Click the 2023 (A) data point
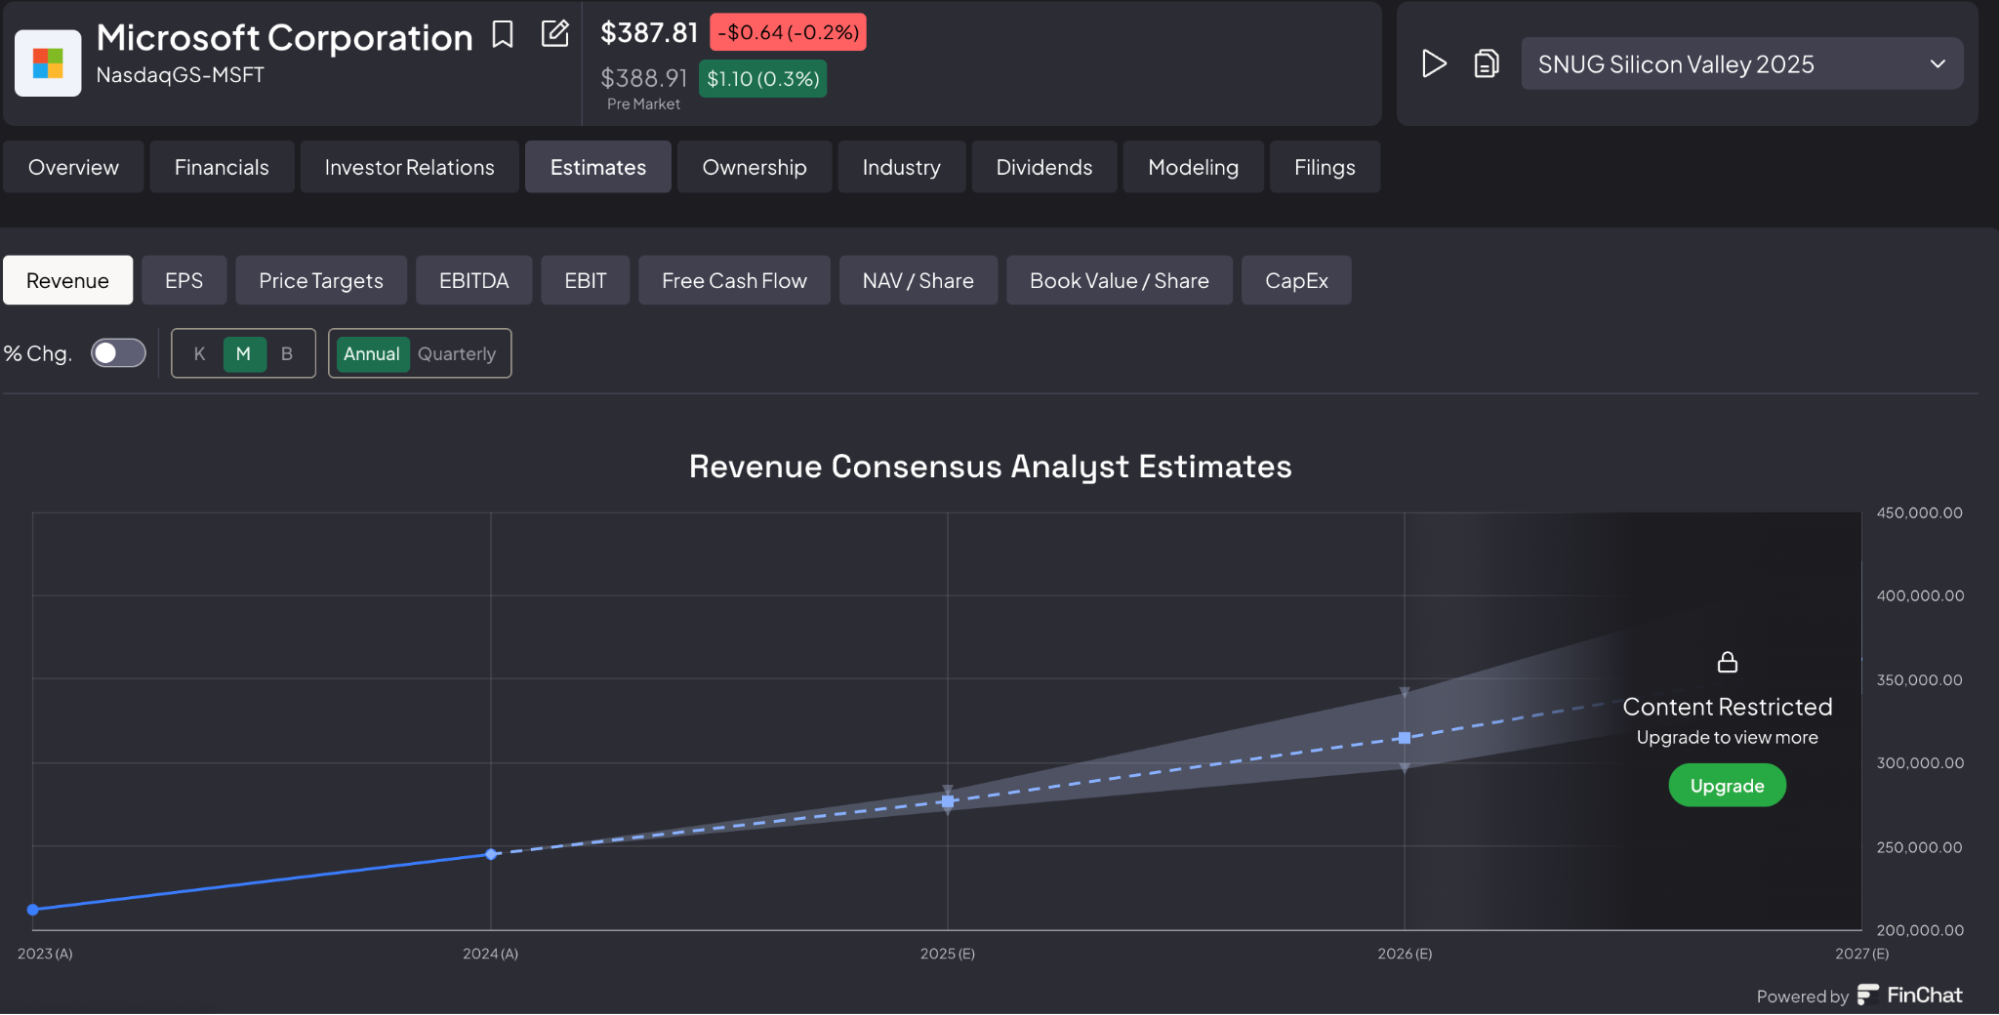Viewport: 1999px width, 1015px height. coord(33,909)
